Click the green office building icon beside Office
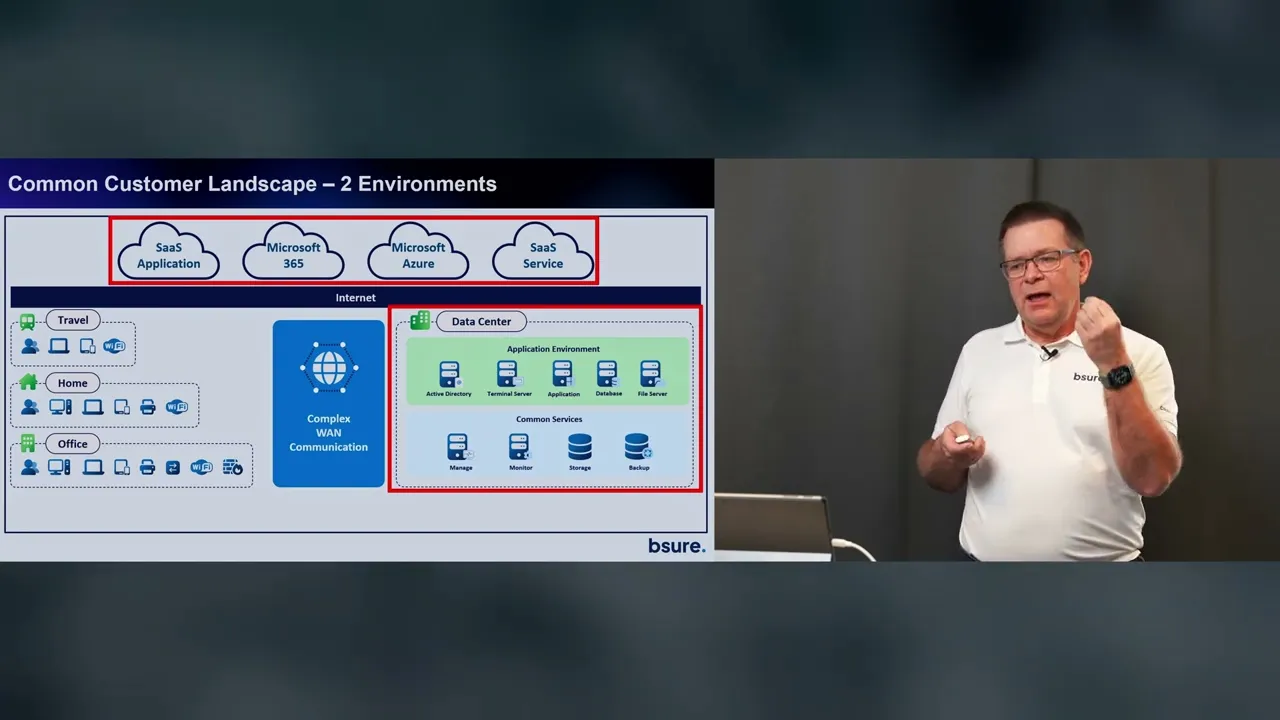Screen dimensions: 1280x720 [28, 443]
